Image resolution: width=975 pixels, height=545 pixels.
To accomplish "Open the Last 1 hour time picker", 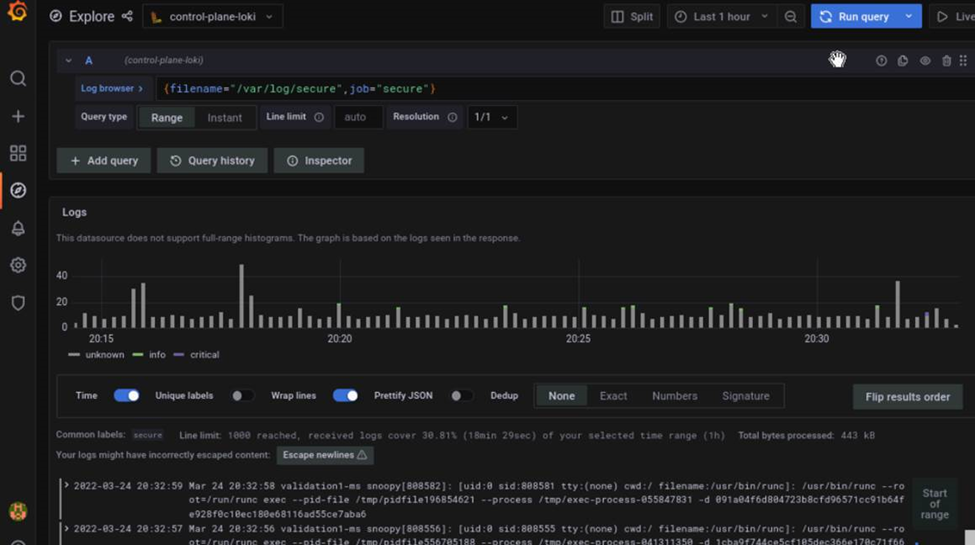I will pyautogui.click(x=721, y=17).
